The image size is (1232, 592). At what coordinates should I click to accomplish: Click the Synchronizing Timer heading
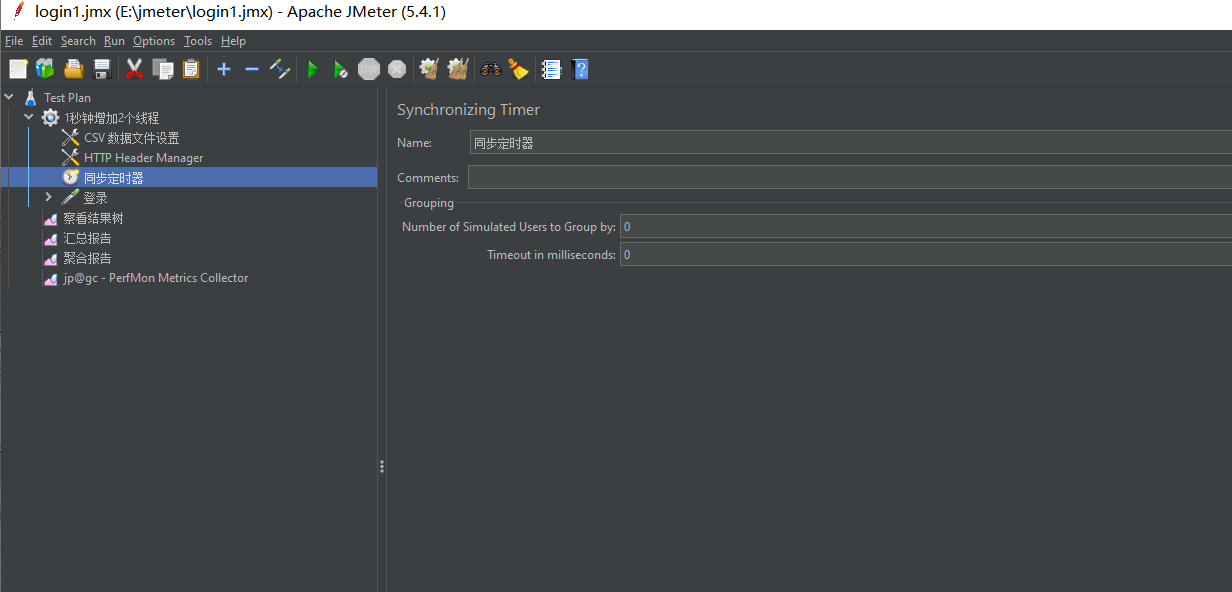468,110
